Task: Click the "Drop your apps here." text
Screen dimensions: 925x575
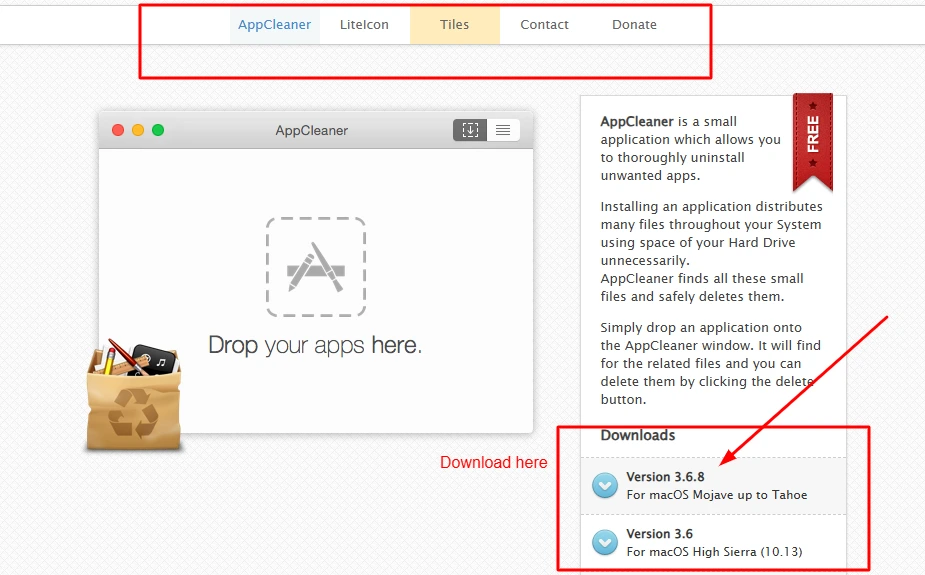Action: pos(315,346)
